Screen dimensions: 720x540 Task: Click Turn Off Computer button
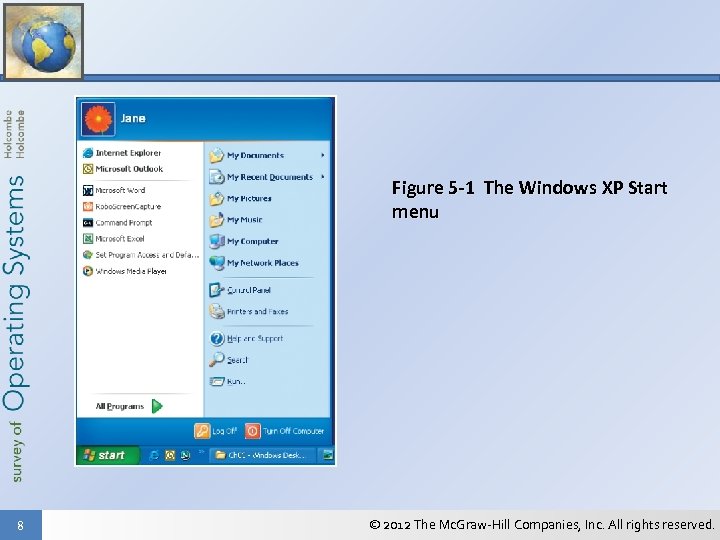[285, 431]
